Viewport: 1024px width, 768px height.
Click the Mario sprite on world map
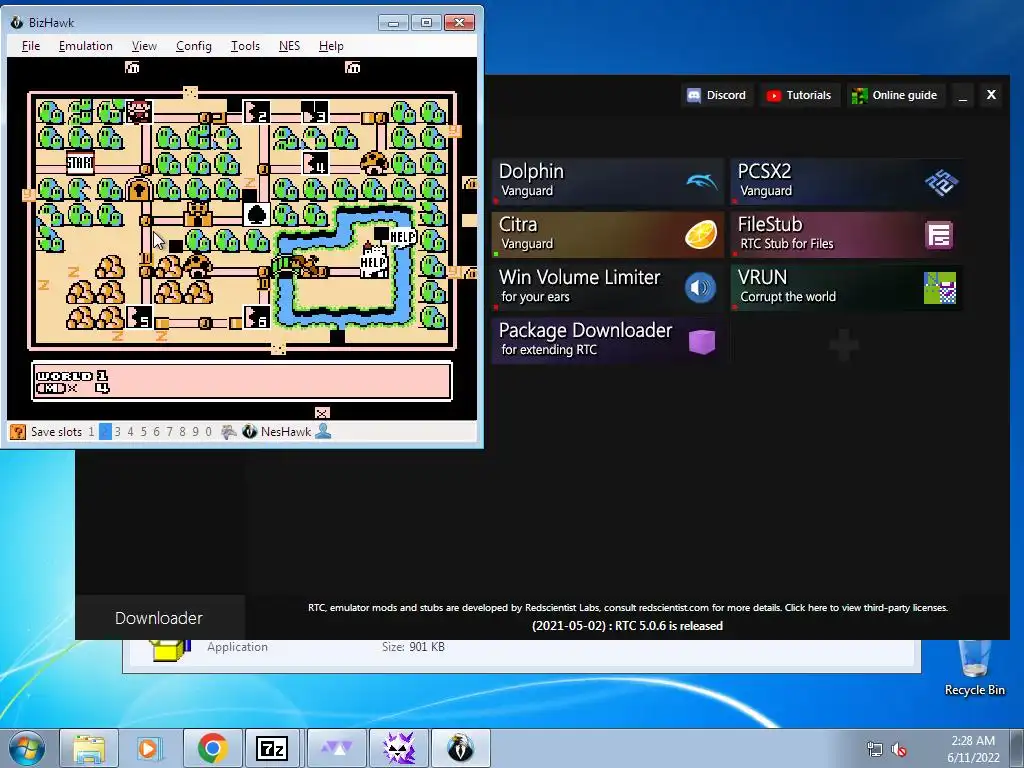pos(138,111)
